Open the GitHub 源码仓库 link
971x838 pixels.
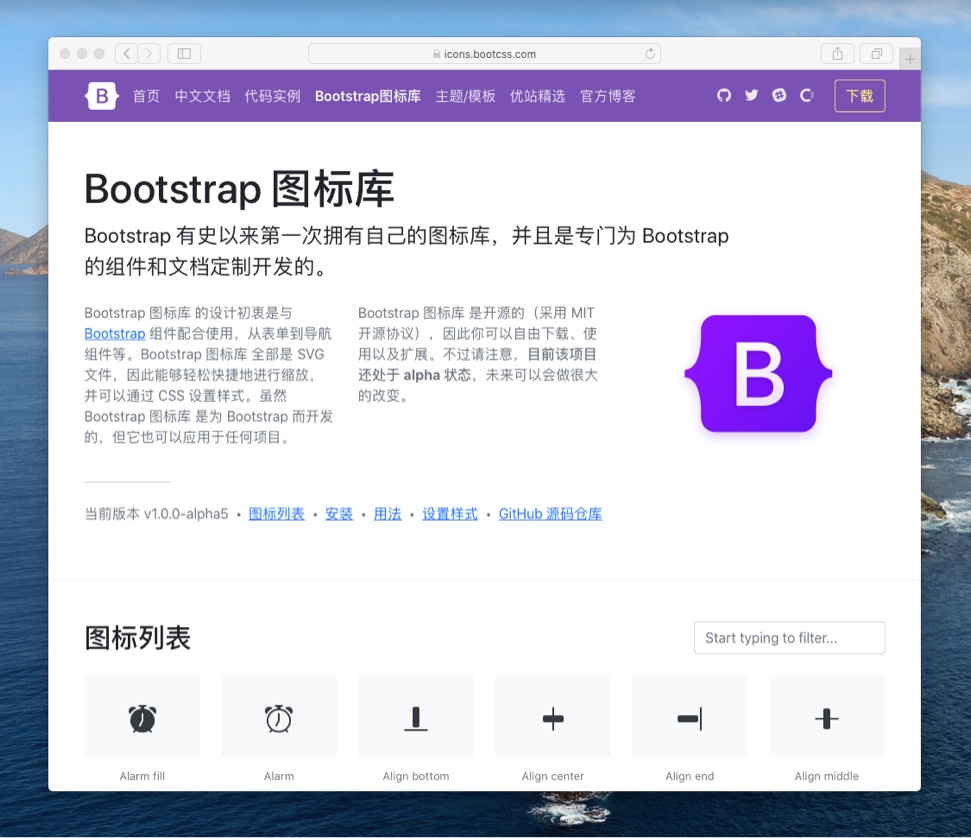551,514
